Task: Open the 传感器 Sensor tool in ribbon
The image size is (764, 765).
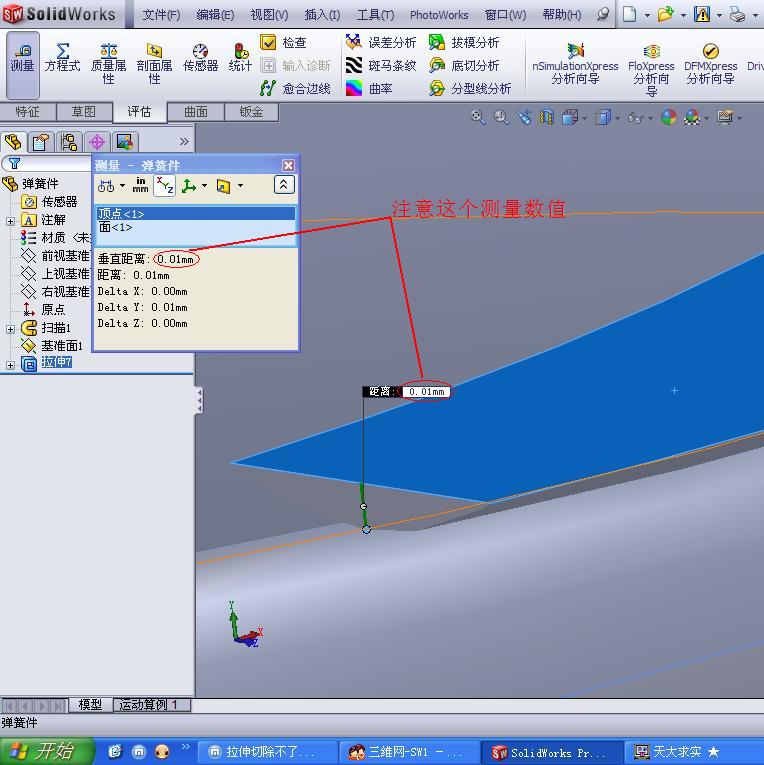Action: pyautogui.click(x=201, y=59)
